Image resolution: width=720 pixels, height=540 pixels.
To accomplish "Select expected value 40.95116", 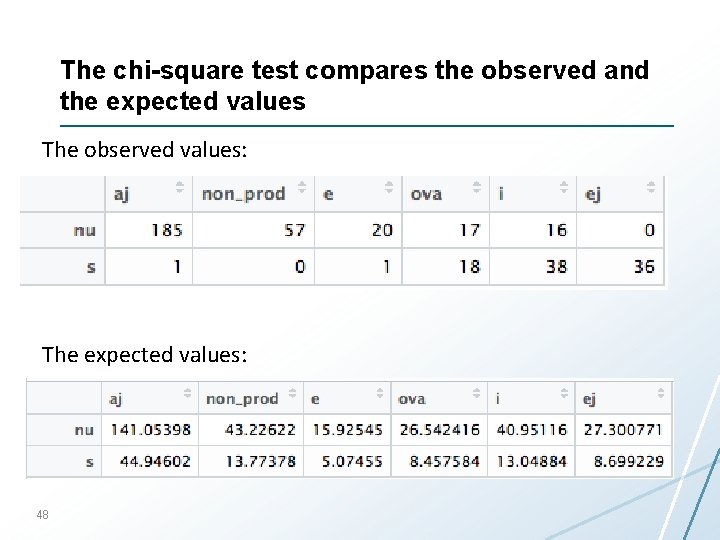I will 532,430.
